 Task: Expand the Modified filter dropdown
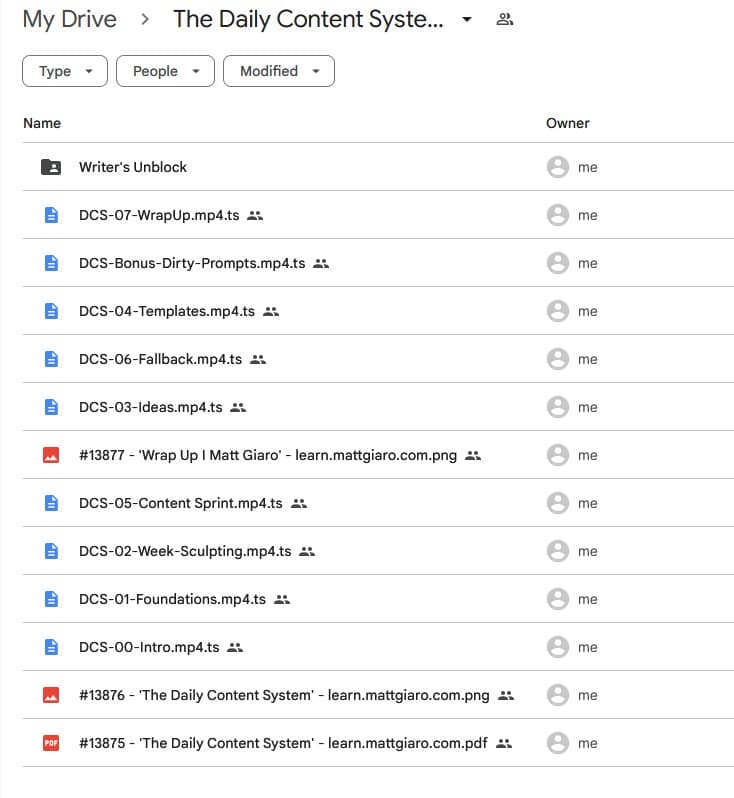click(279, 71)
